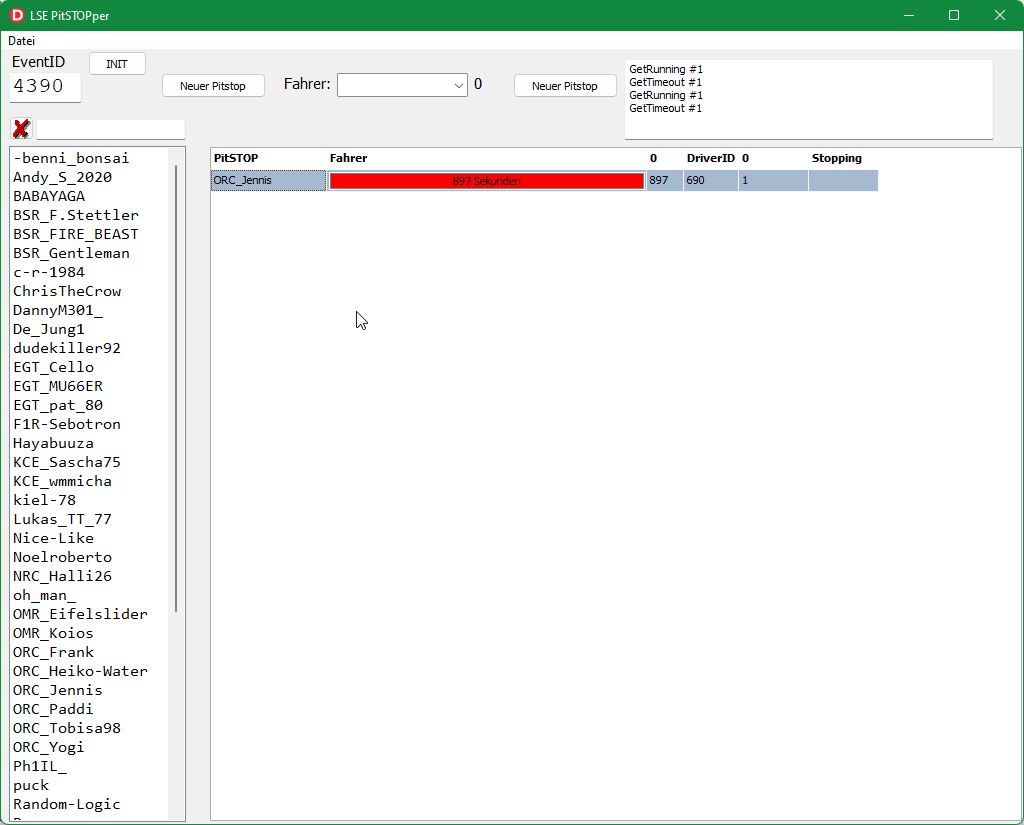Select Random-Logic in the driver list

(x=67, y=804)
